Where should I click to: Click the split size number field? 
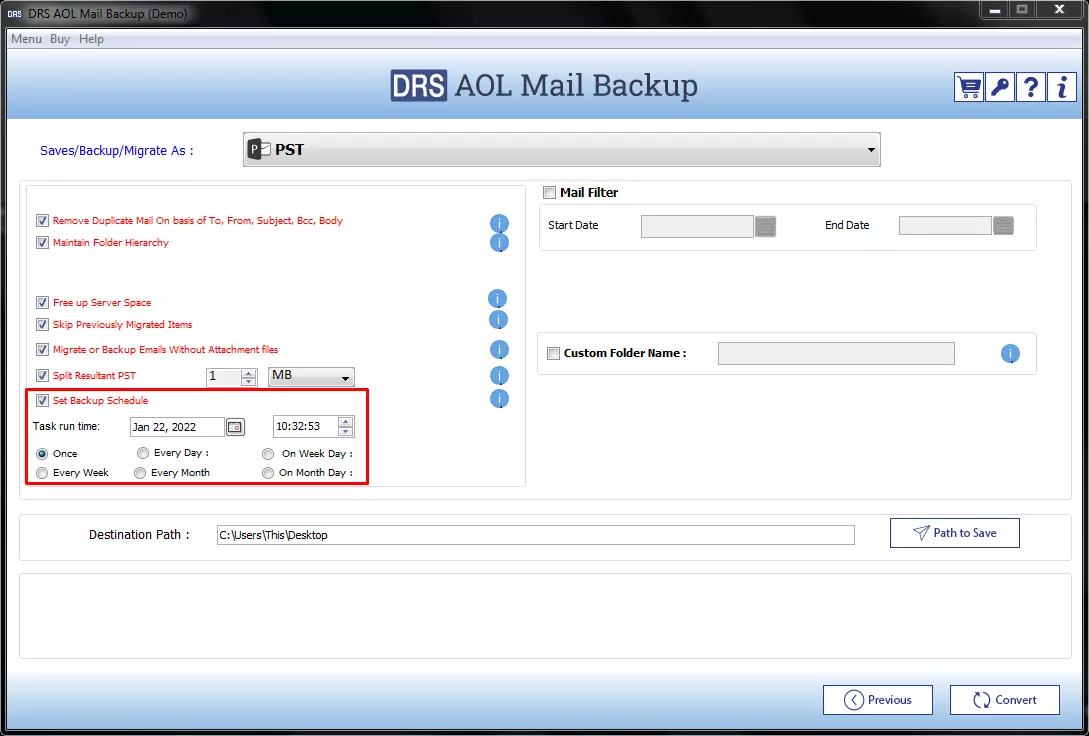pyautogui.click(x=224, y=377)
